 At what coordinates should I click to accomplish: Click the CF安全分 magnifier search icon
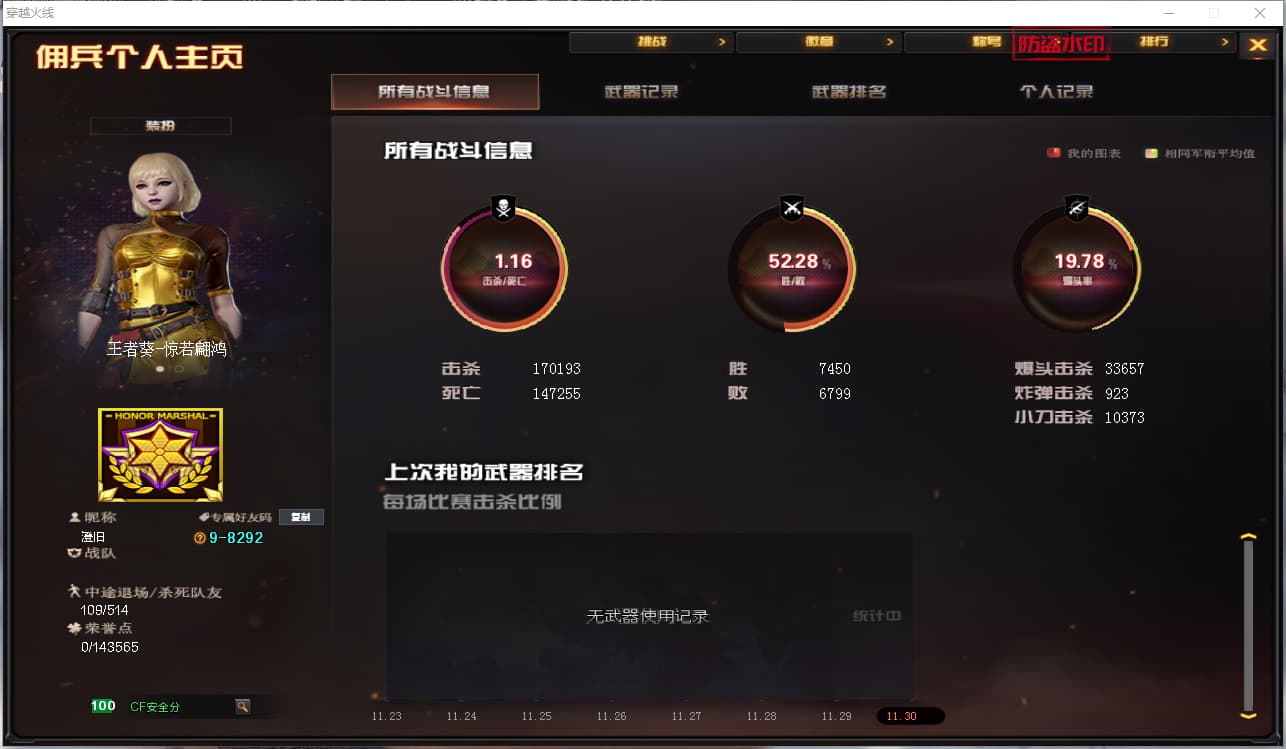[x=242, y=706]
